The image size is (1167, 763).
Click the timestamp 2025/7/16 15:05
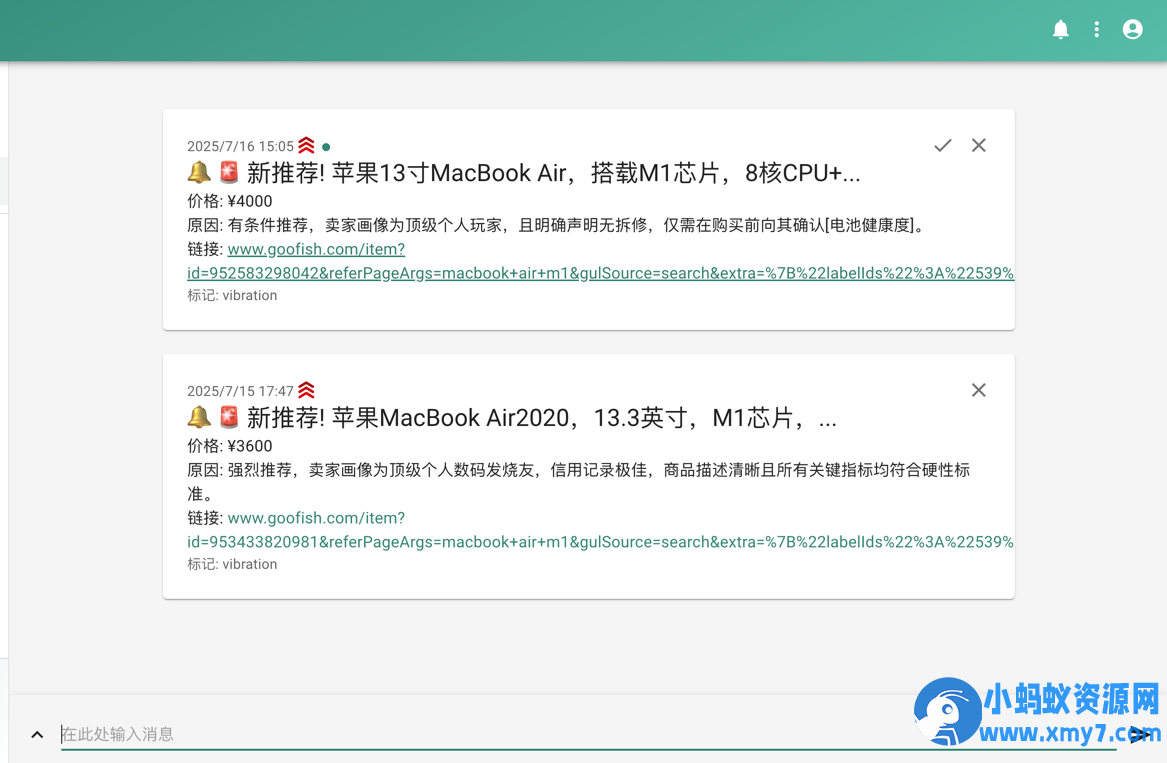click(x=240, y=146)
